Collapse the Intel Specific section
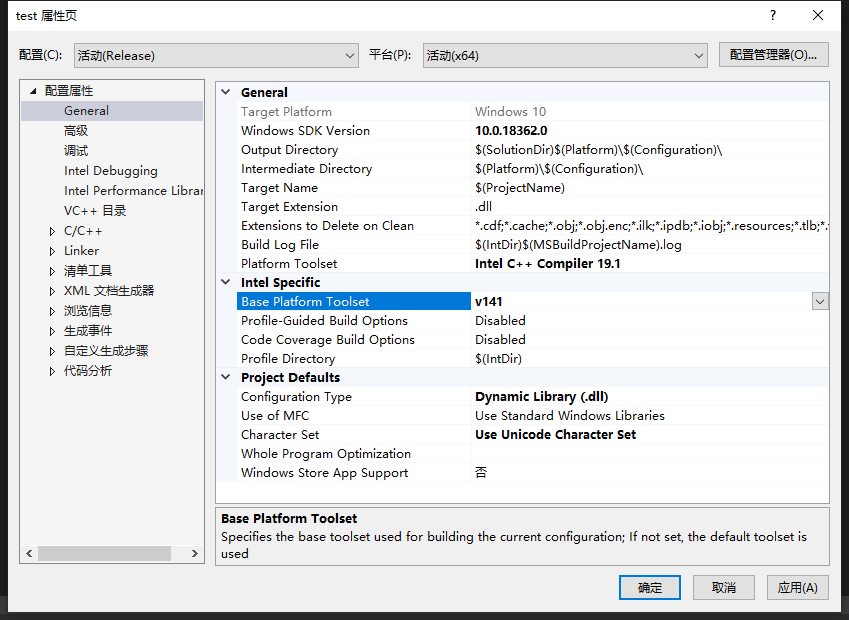849x620 pixels. [x=226, y=283]
